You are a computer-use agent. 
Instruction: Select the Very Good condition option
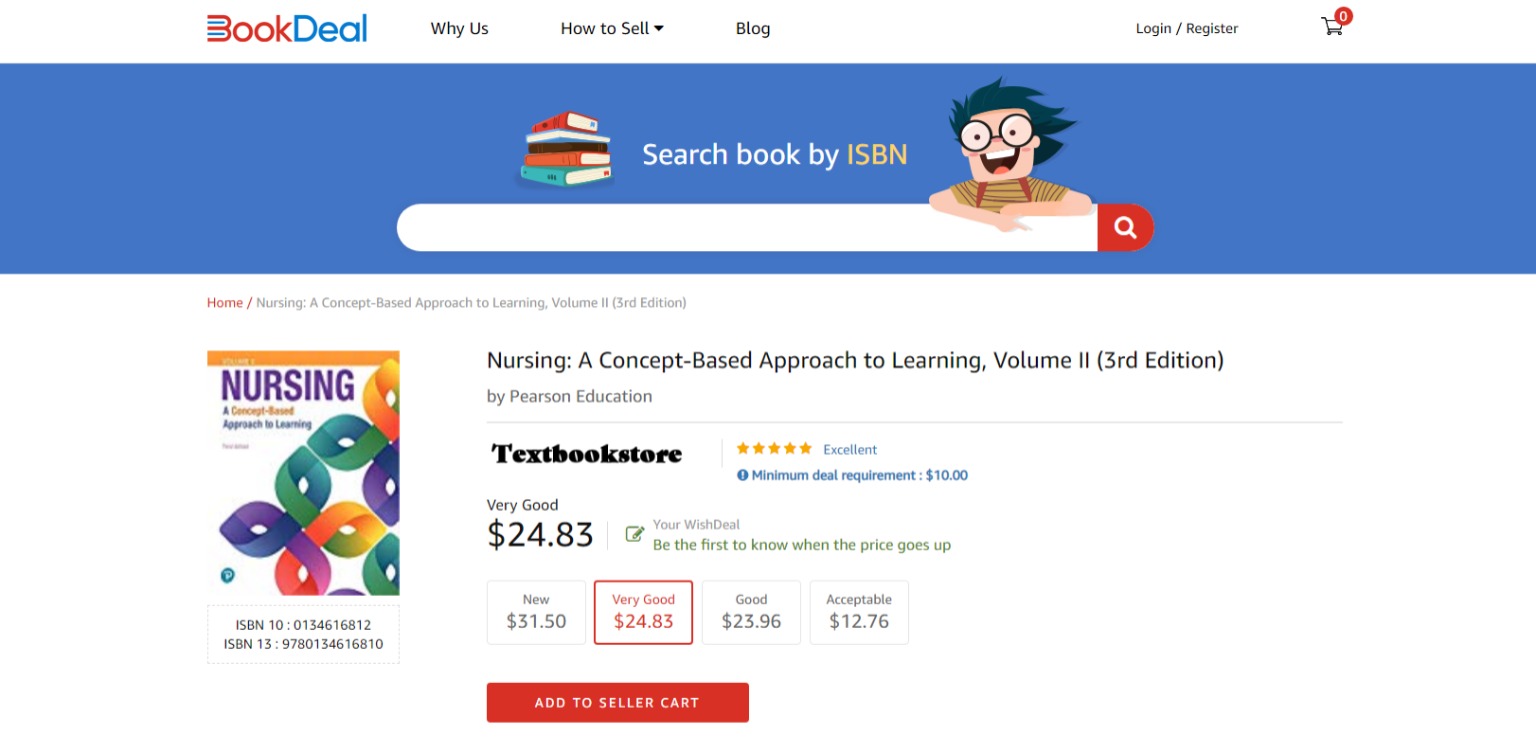(x=643, y=612)
